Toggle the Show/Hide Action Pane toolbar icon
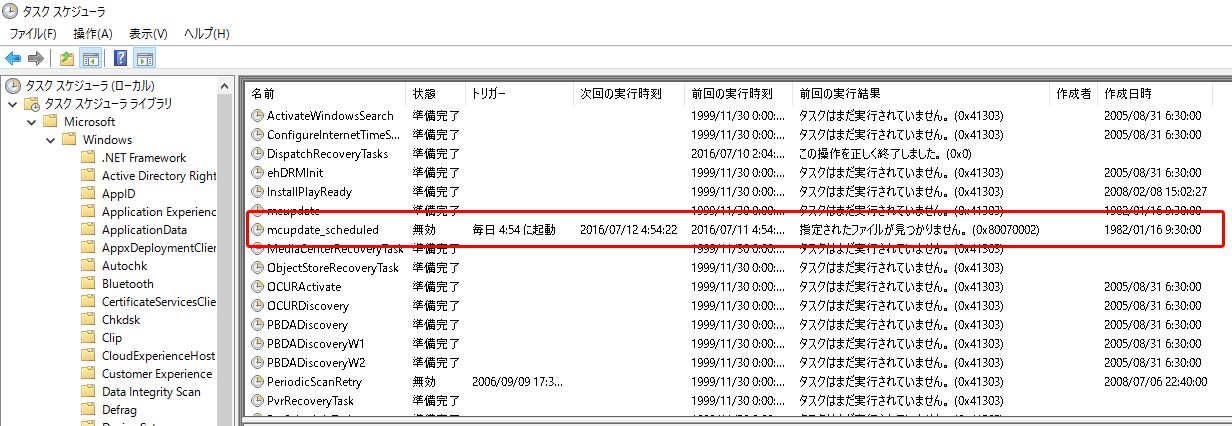Viewport: 1232px width, 426px height. [x=144, y=58]
